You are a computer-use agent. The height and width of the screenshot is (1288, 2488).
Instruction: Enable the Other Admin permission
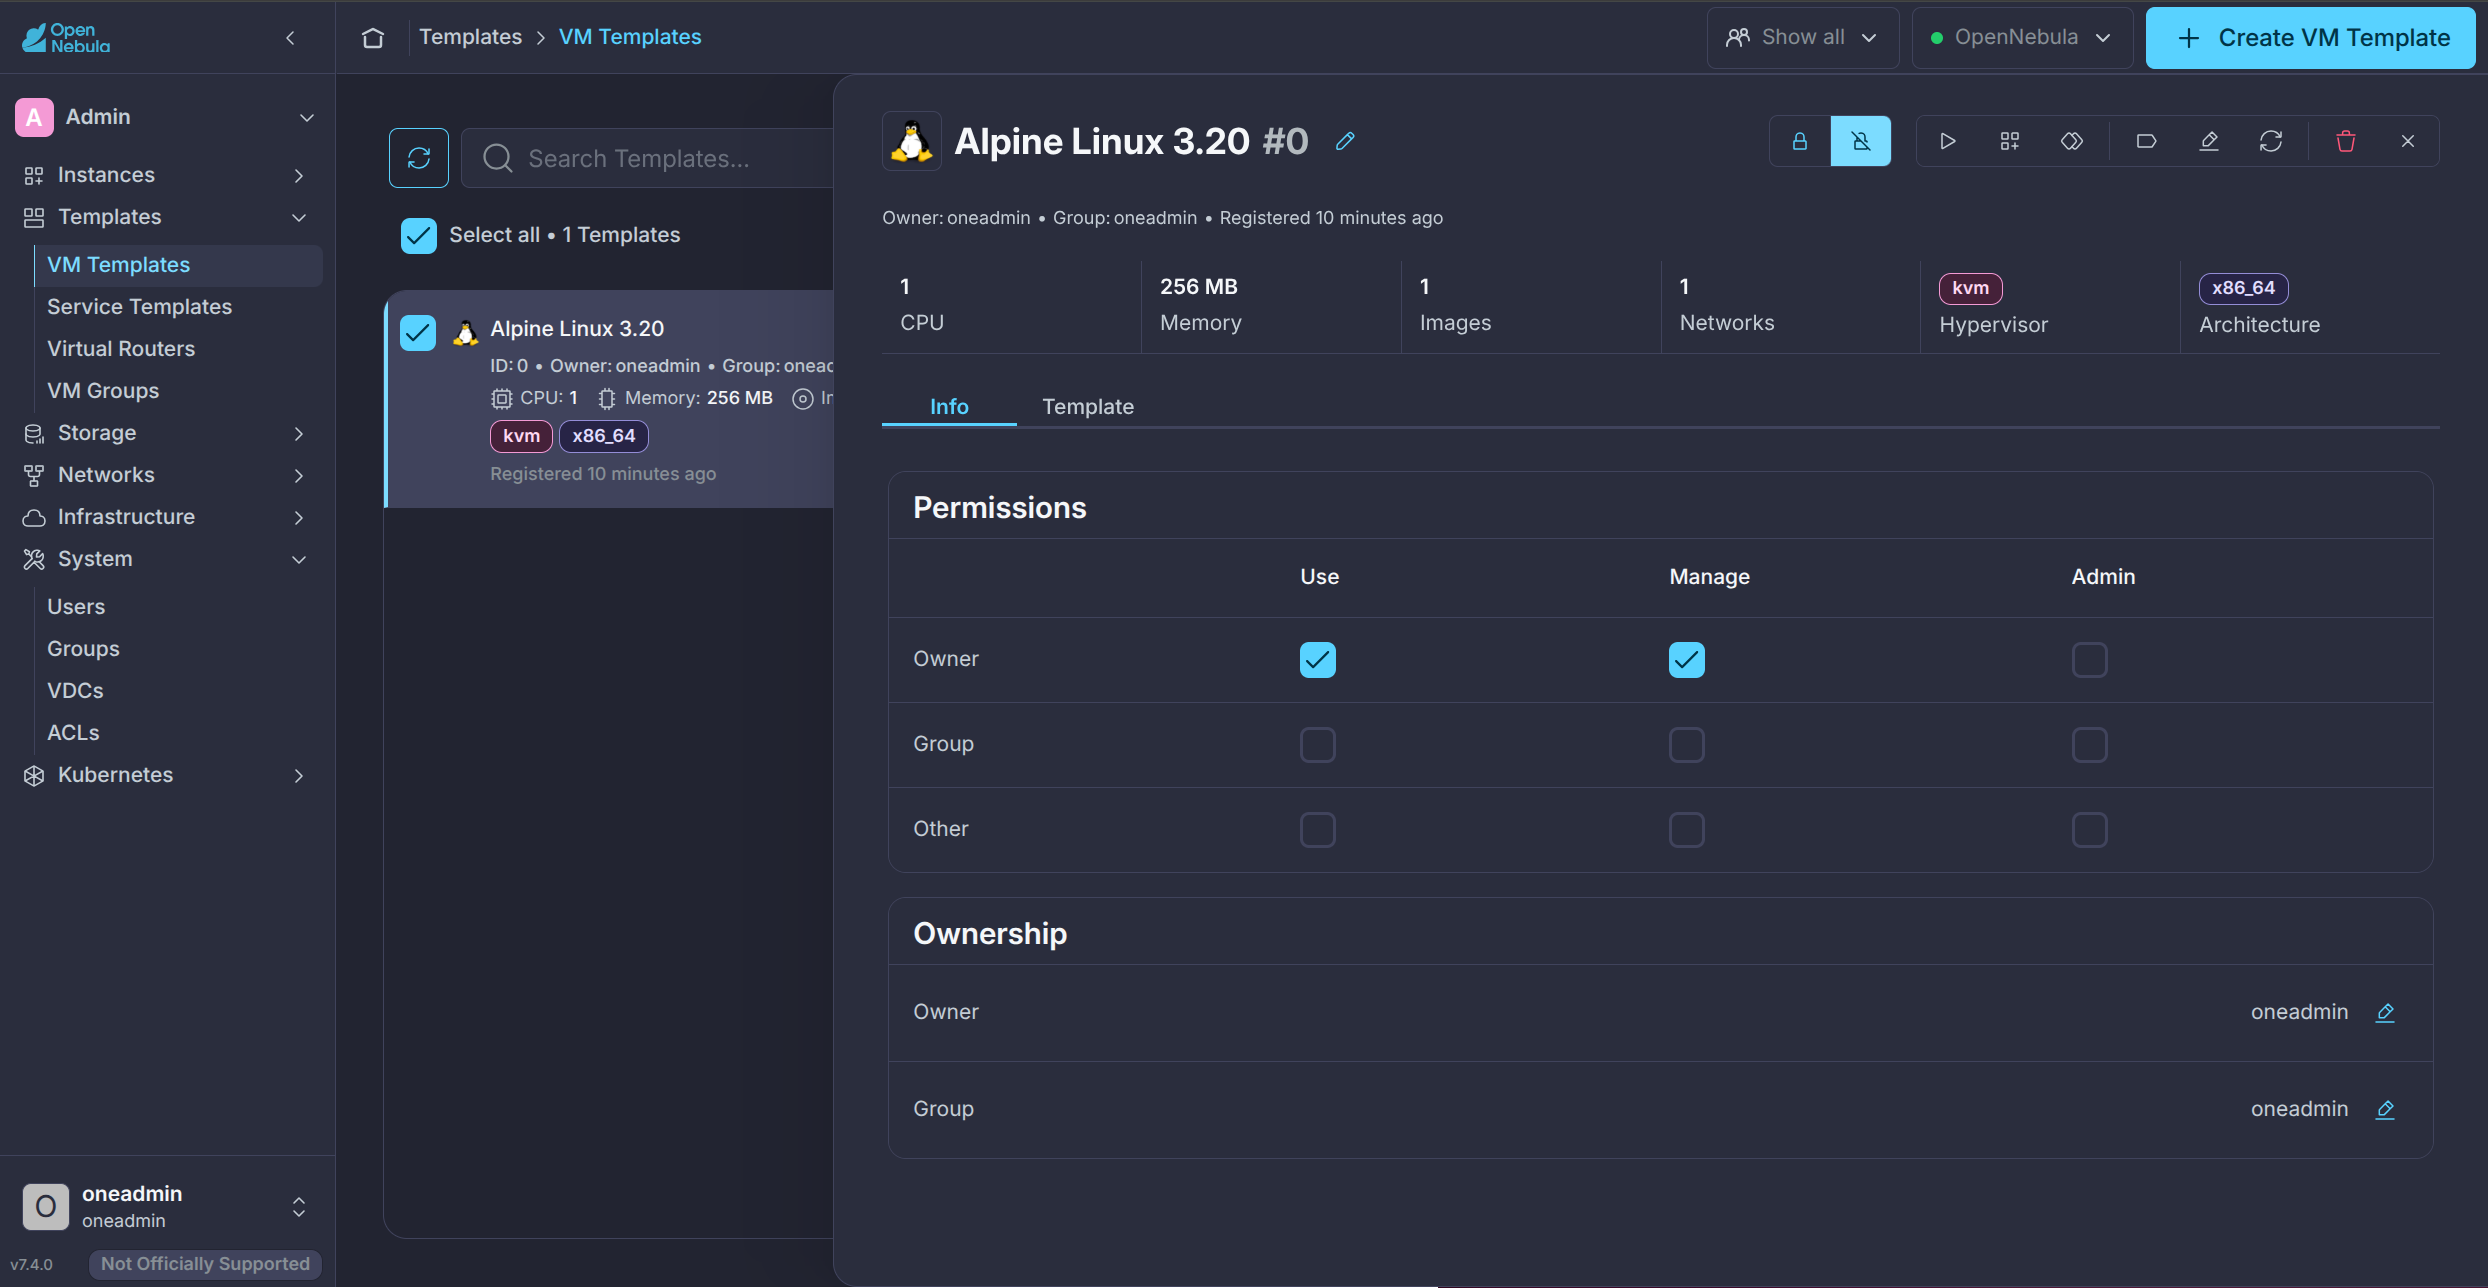click(2090, 830)
